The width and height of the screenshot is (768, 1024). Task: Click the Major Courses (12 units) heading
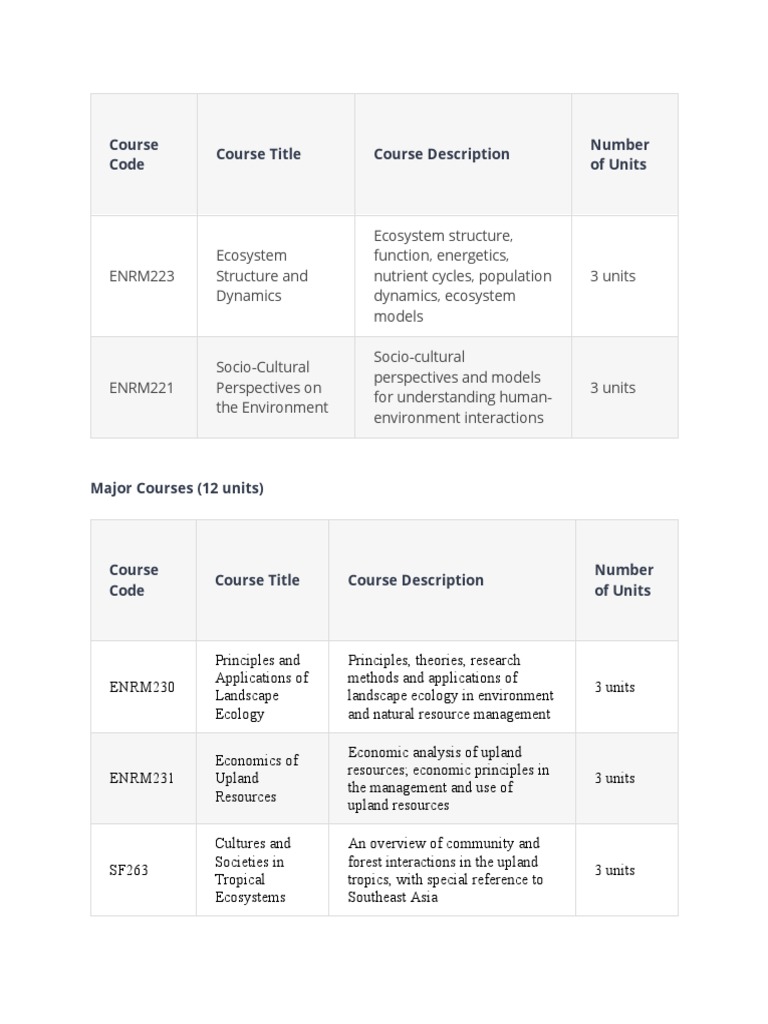point(177,488)
